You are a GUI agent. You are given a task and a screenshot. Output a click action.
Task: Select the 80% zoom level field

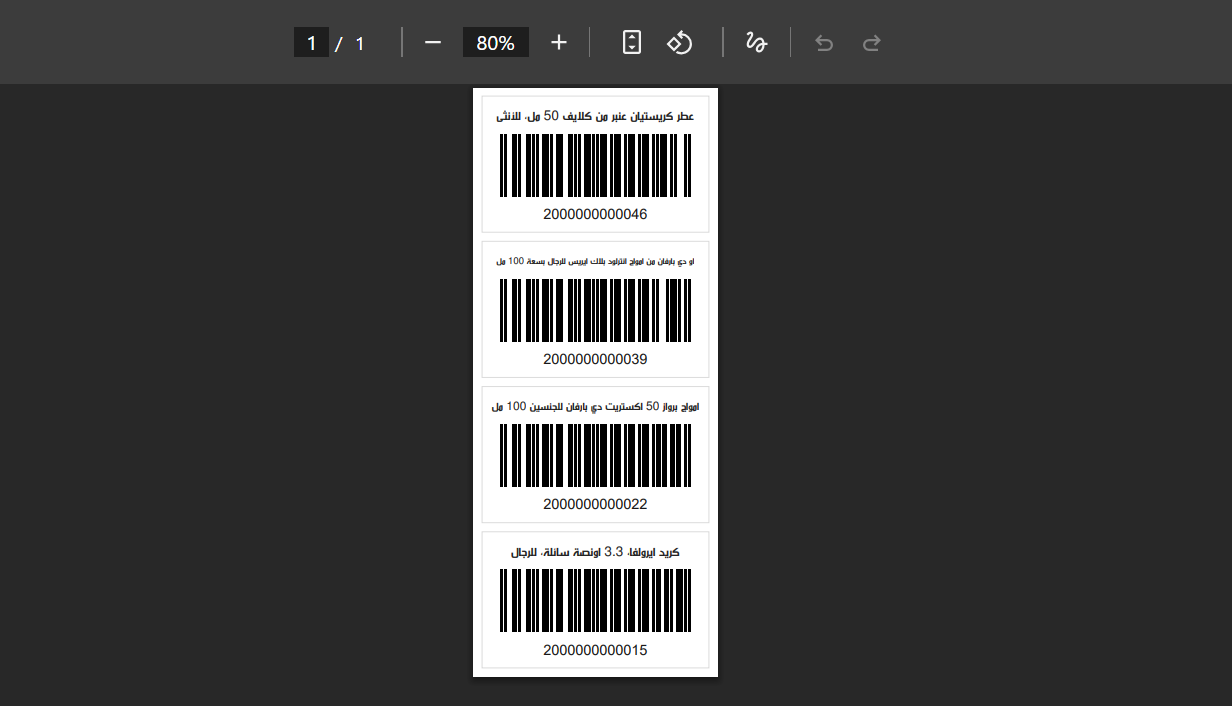(495, 43)
